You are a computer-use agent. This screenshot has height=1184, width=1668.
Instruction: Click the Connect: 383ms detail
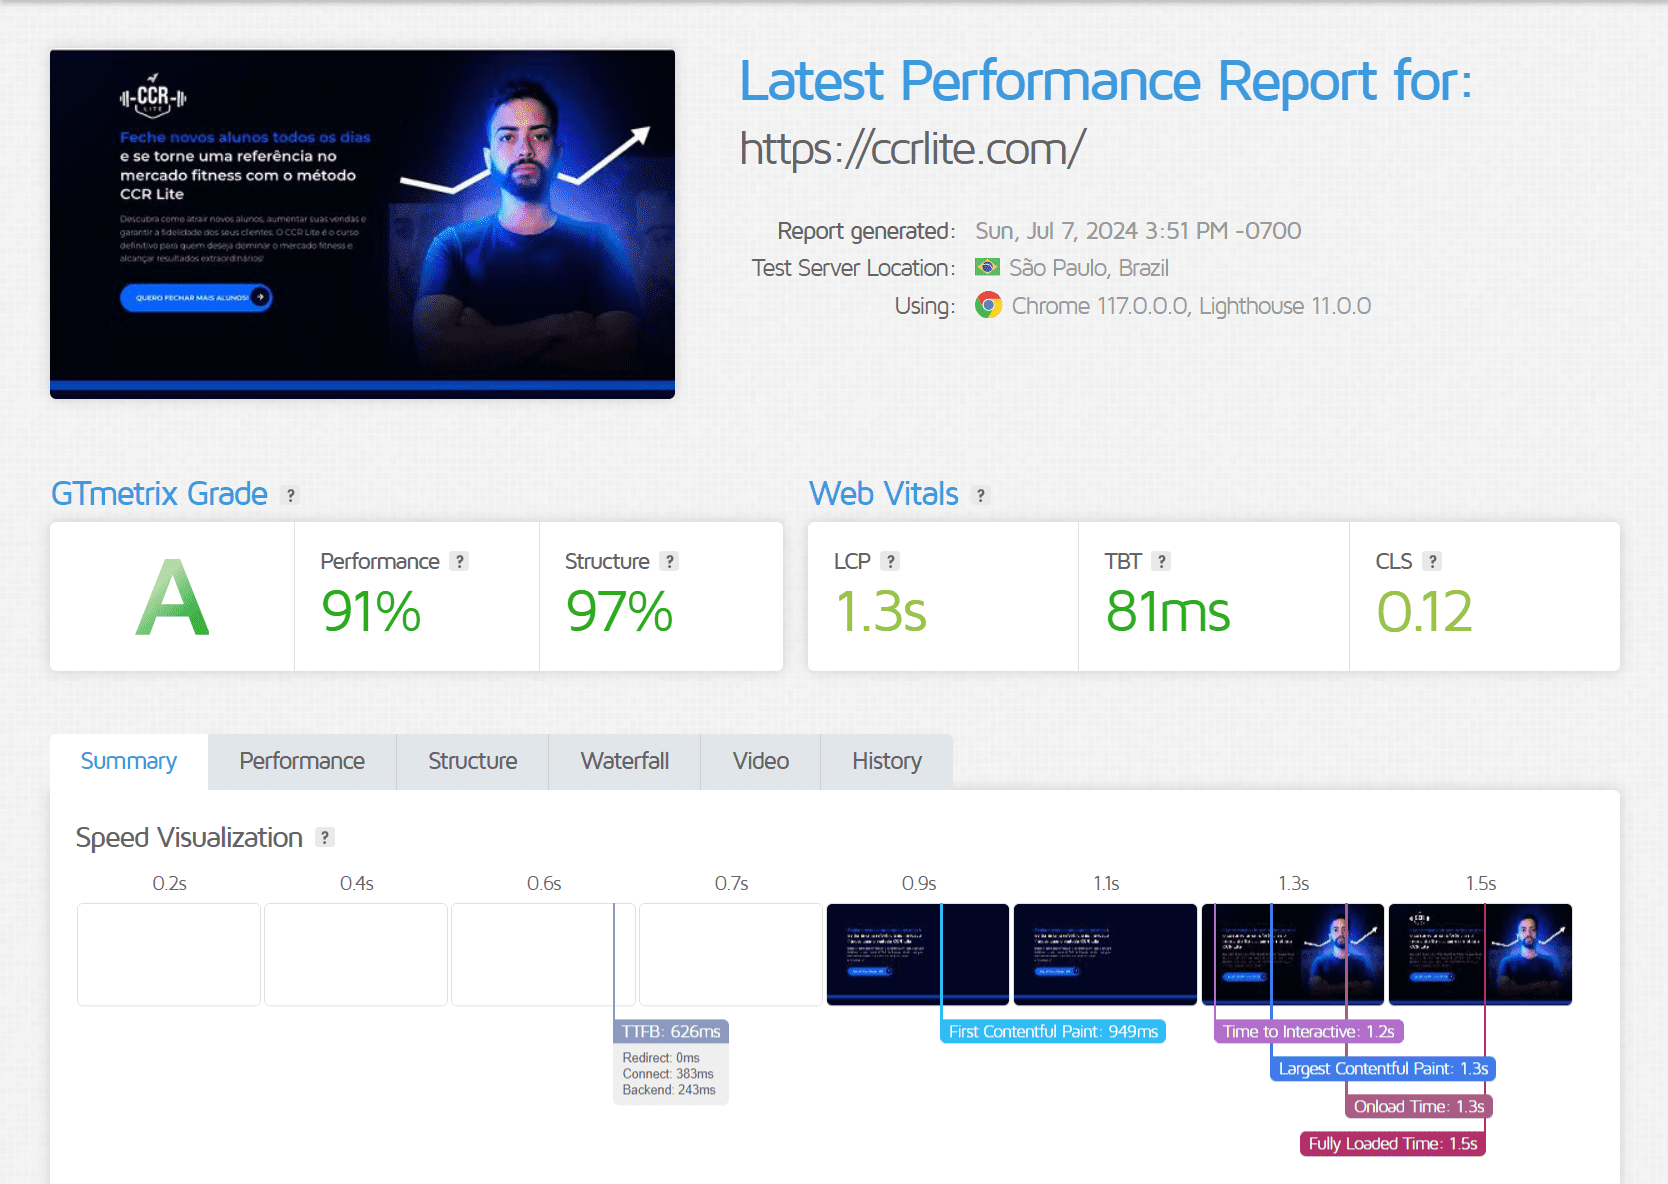[x=668, y=1074]
